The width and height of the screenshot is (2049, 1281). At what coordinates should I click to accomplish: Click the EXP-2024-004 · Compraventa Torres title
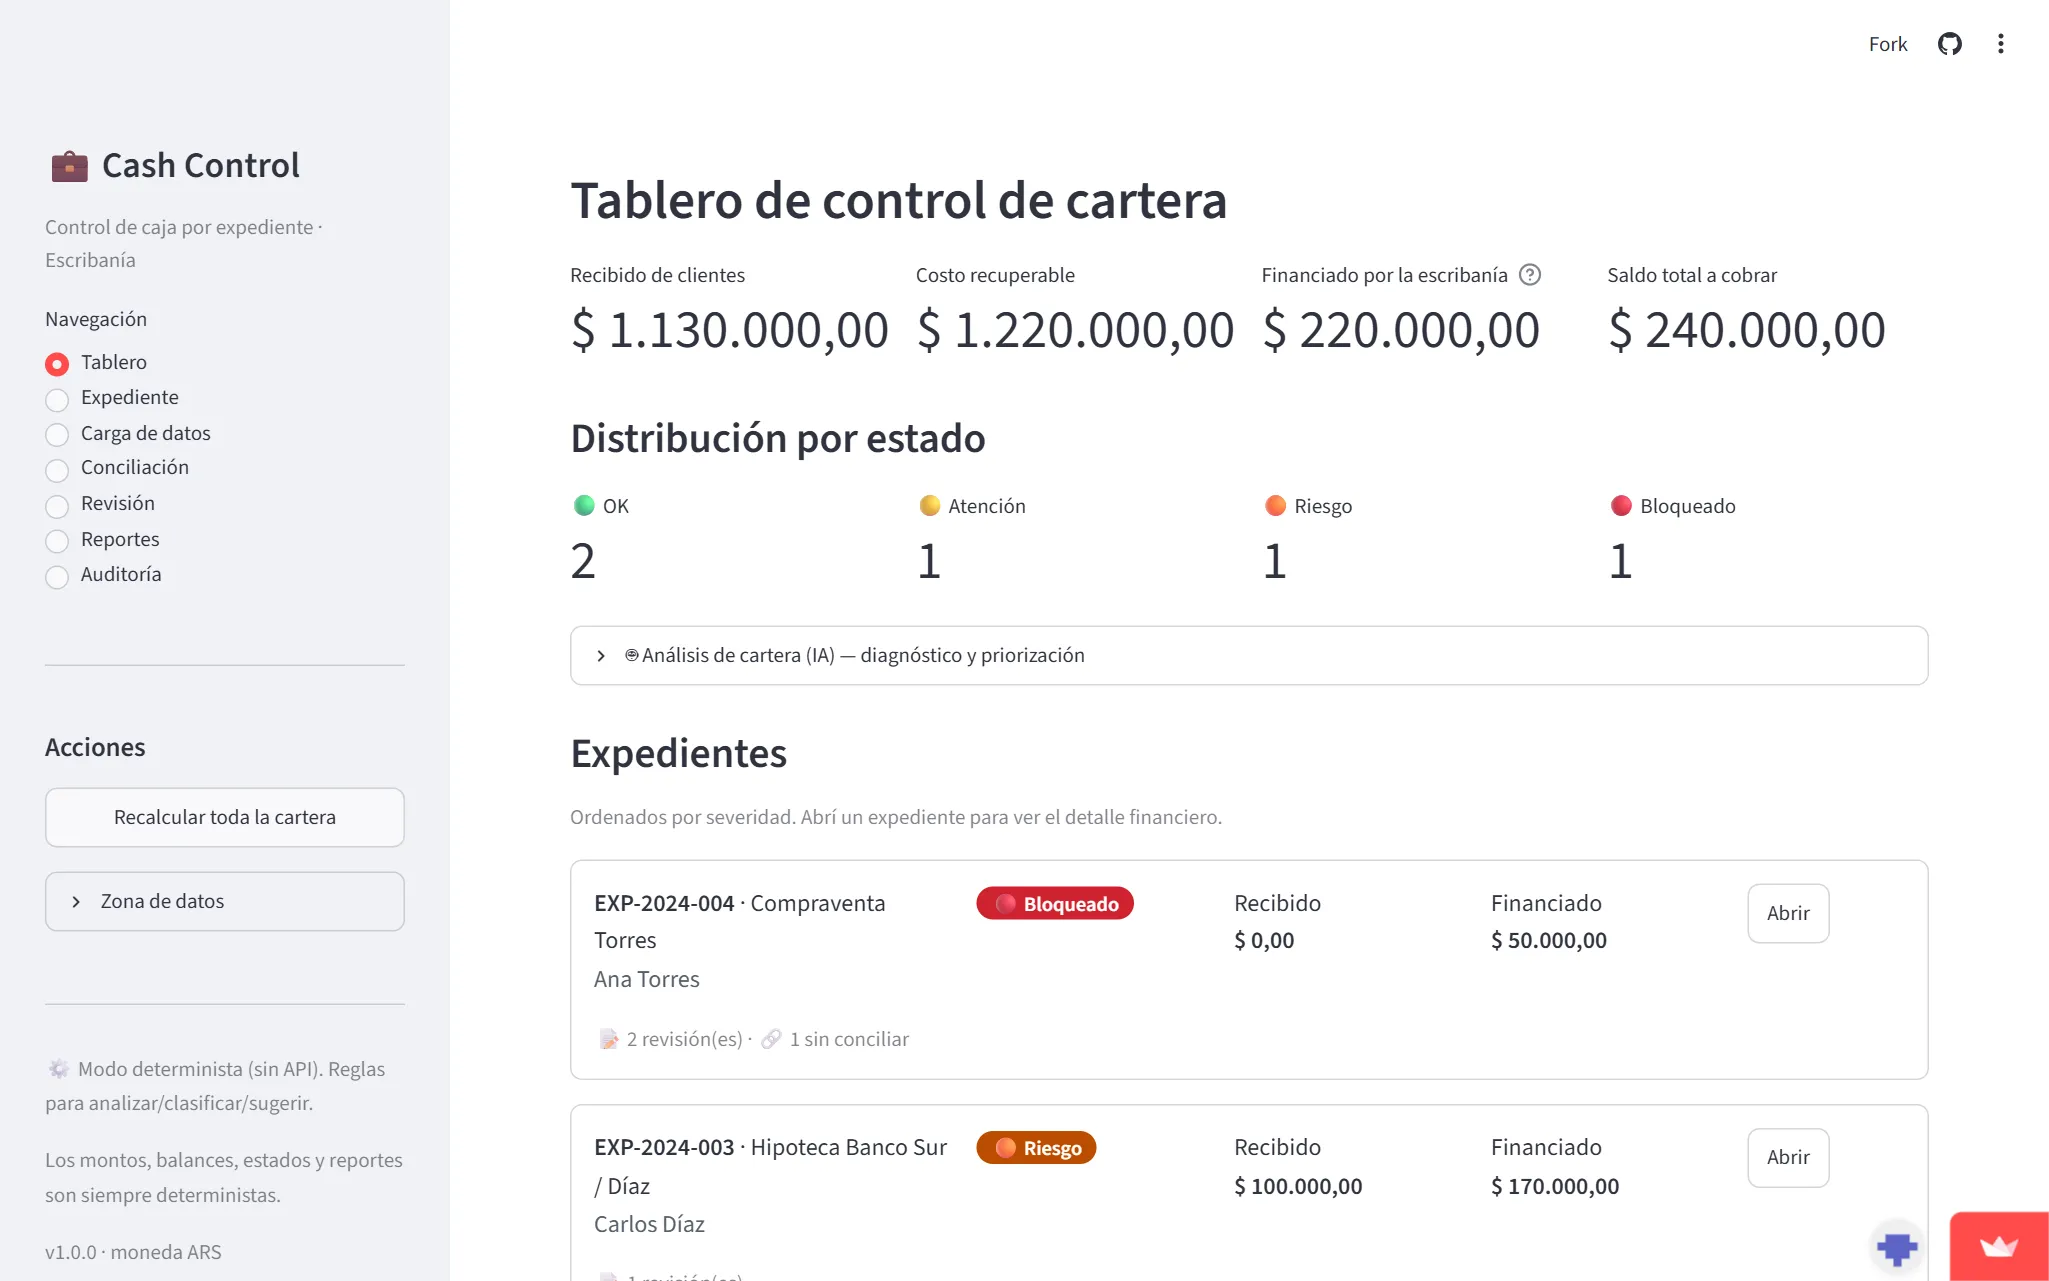tap(740, 921)
